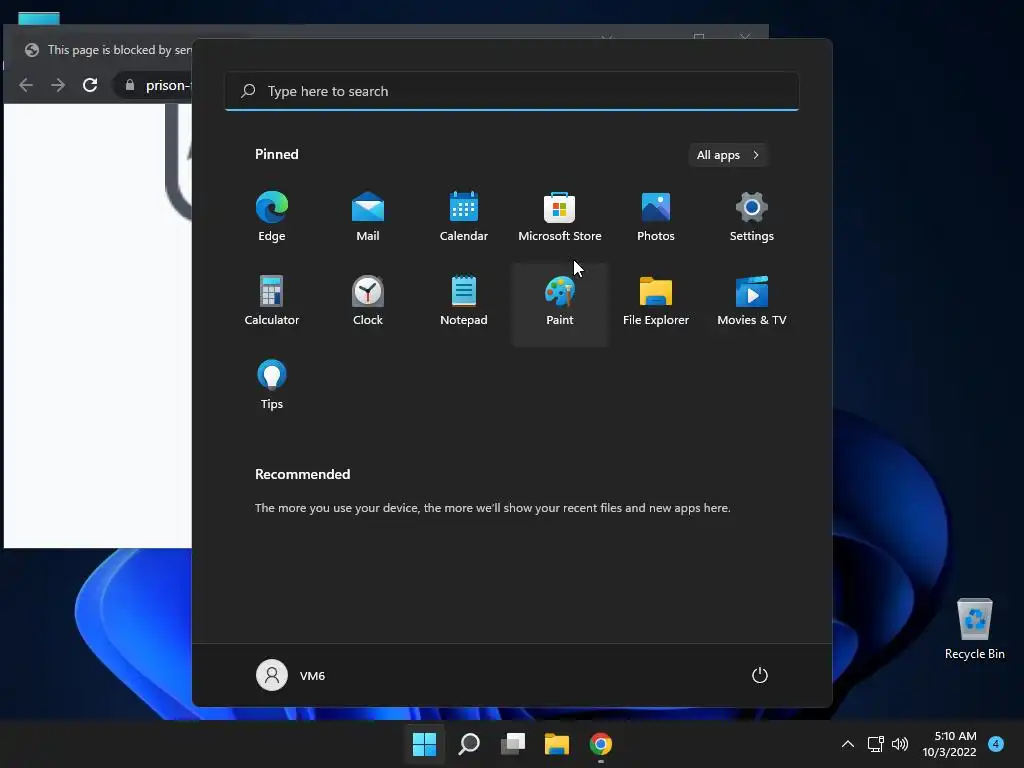Open the VM6 user account menu
Screen dimensions: 1024x768
coord(291,675)
